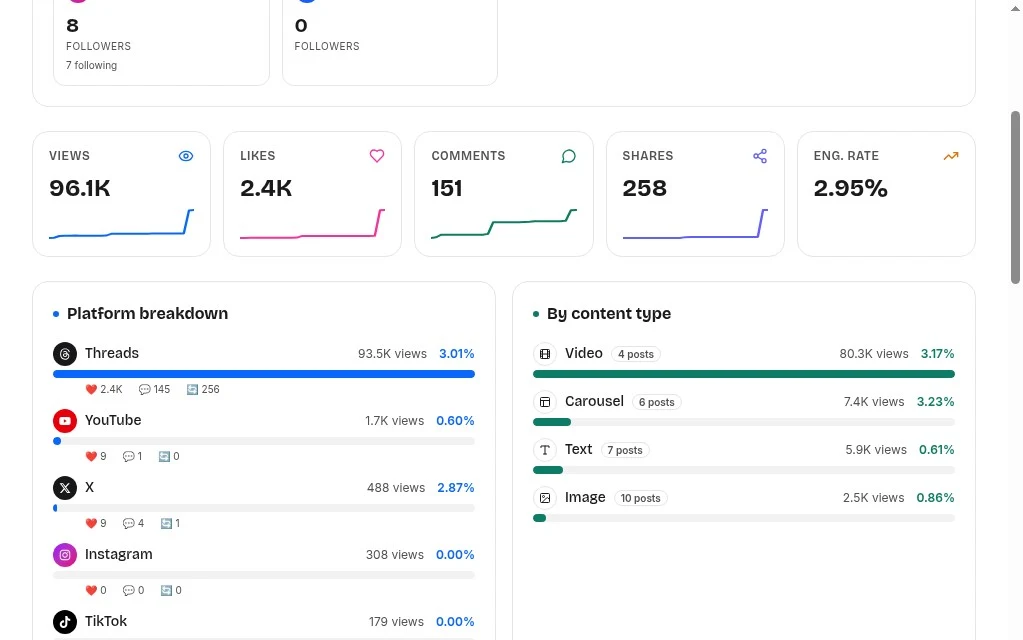Click the X 2.87% engagement rate
The width and height of the screenshot is (1023, 640).
click(x=456, y=487)
